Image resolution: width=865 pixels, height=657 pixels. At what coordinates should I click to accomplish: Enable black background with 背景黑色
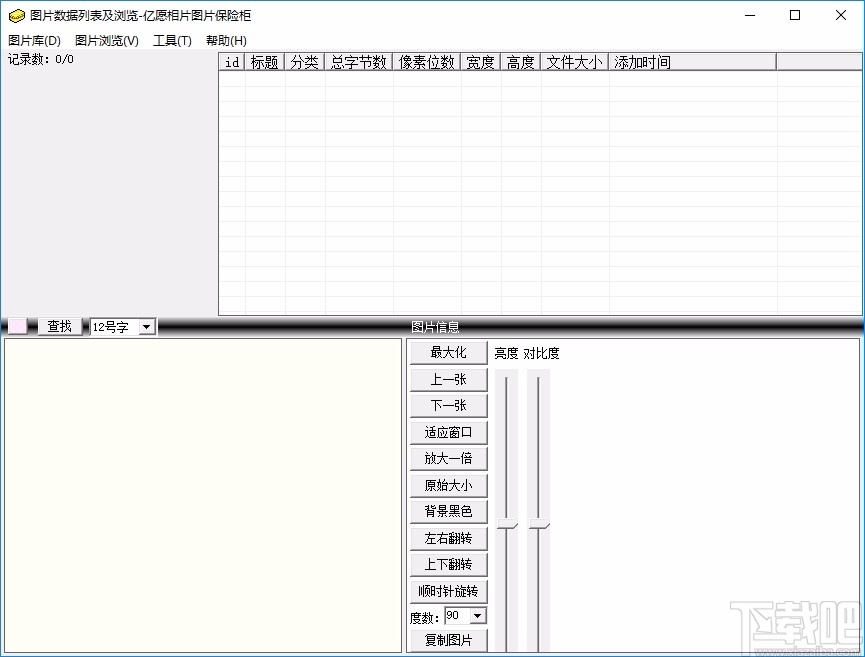(x=447, y=511)
